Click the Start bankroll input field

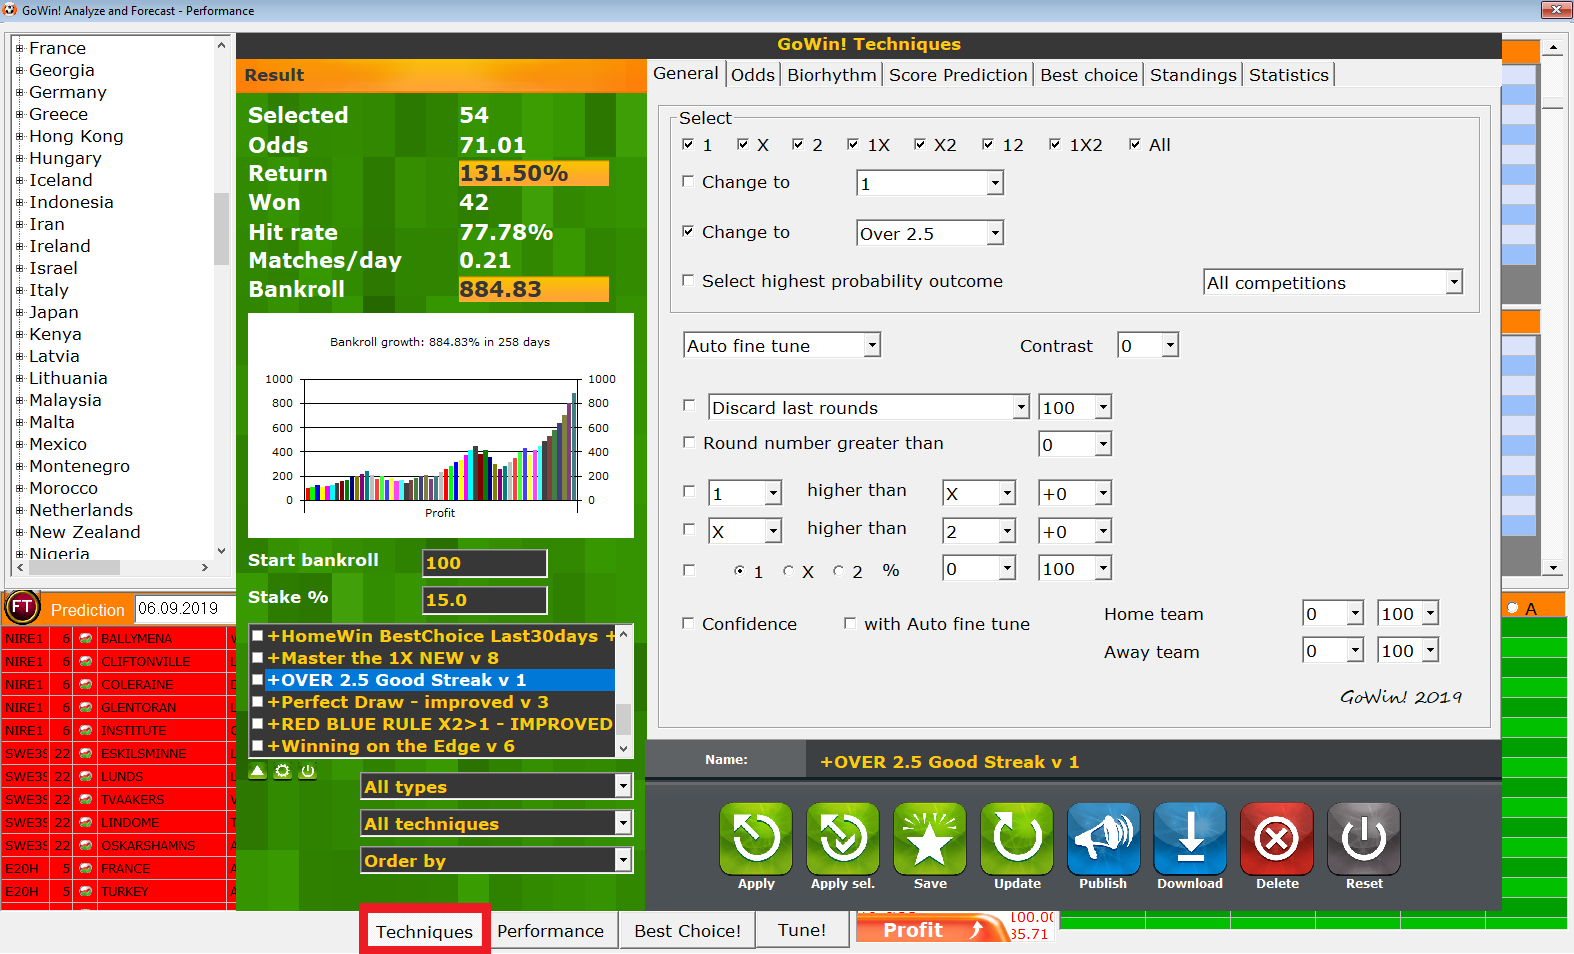coord(485,563)
